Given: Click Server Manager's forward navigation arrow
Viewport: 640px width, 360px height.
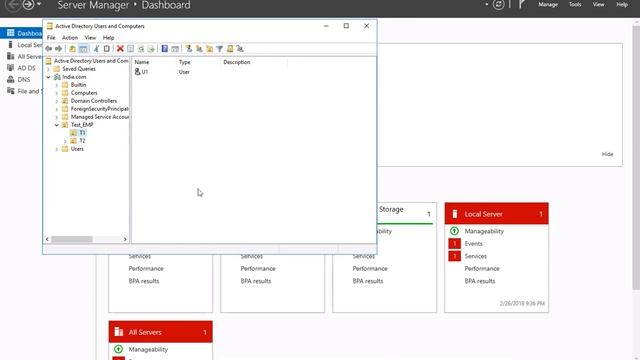Looking at the screenshot, I should click(x=28, y=5).
